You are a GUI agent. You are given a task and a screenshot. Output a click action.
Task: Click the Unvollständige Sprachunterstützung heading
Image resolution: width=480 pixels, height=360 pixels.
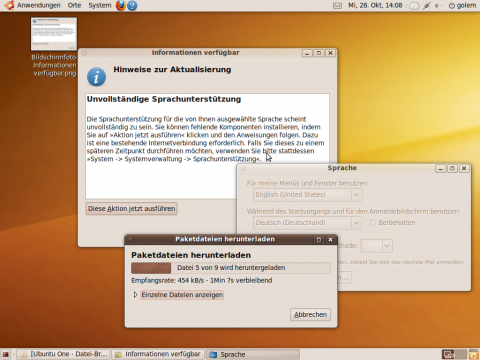164,99
